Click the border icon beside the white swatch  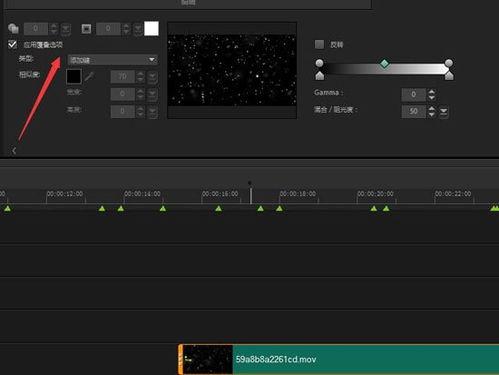86,29
